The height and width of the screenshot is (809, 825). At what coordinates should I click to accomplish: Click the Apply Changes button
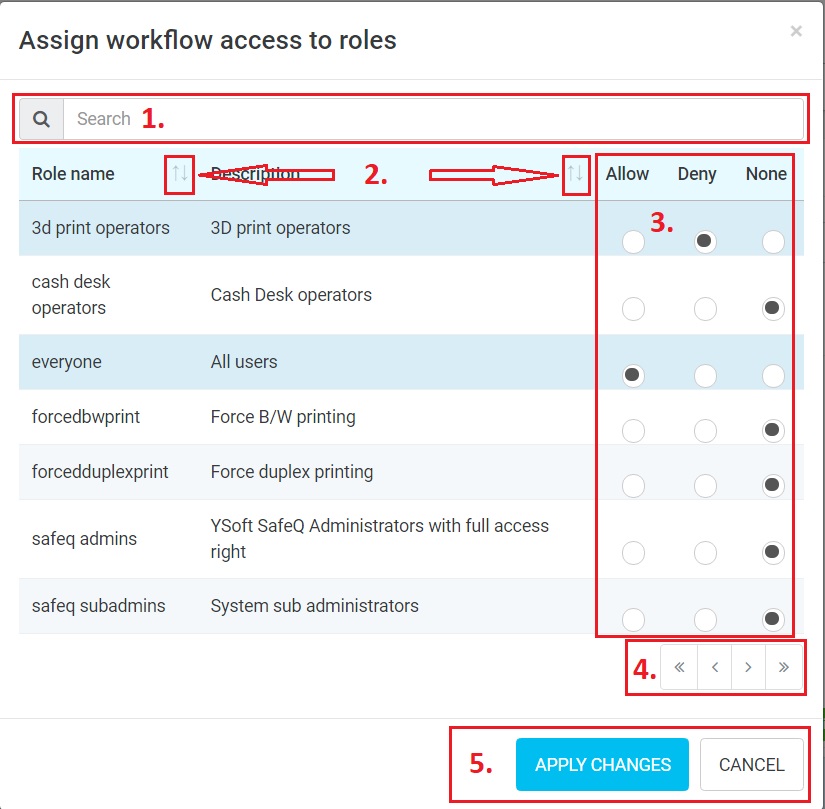coord(602,765)
